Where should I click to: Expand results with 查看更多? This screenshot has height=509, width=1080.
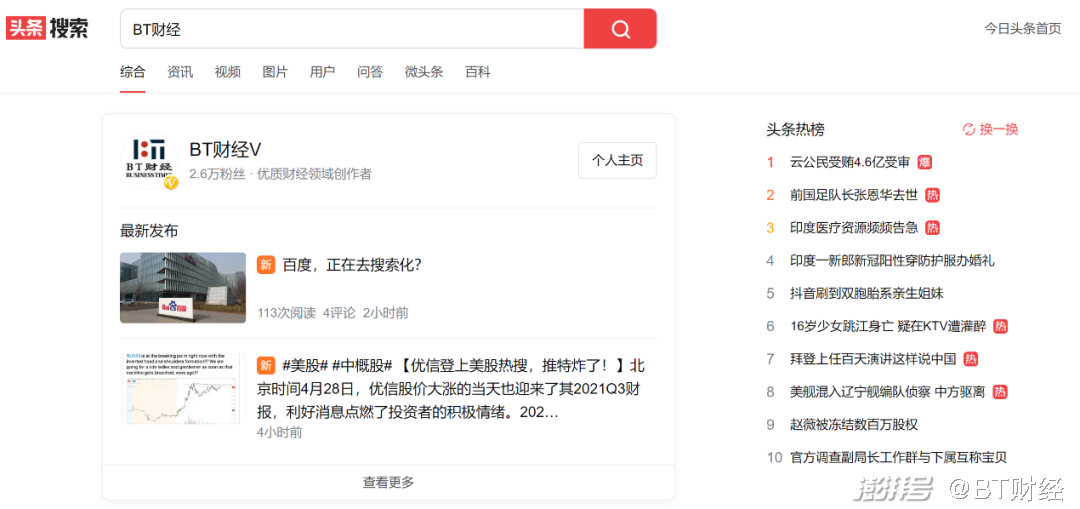coord(388,482)
